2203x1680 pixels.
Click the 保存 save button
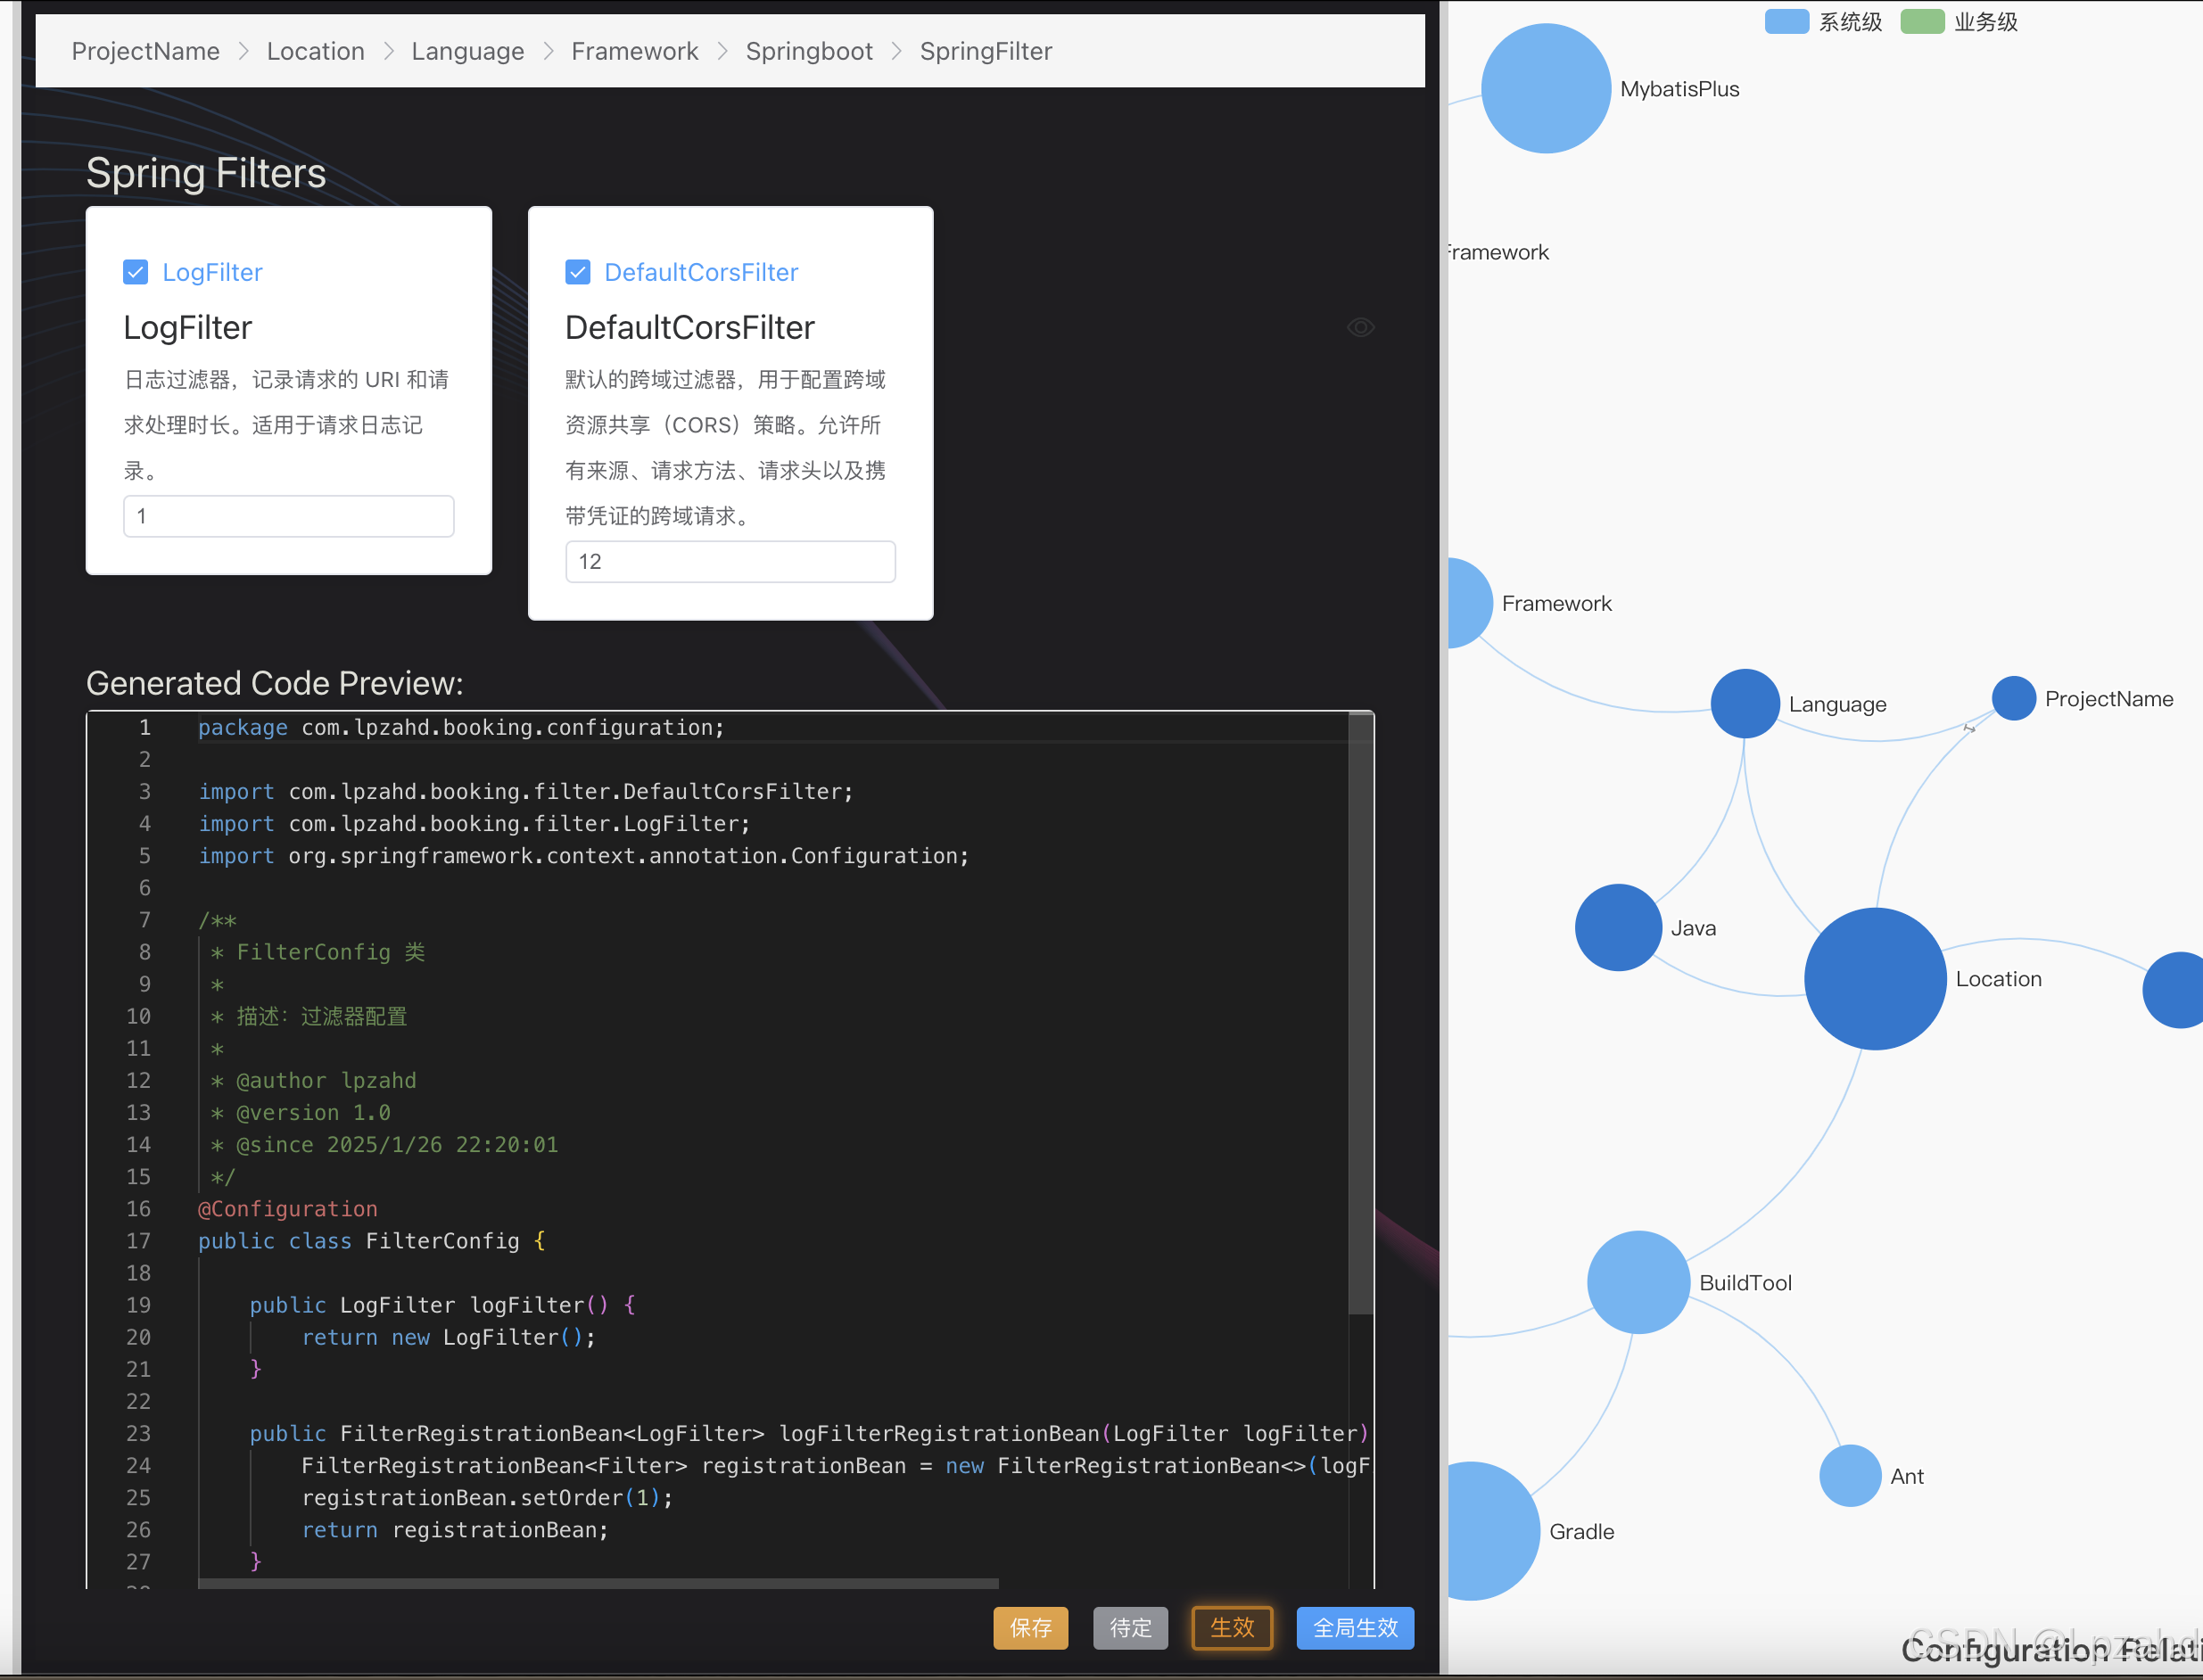click(1030, 1628)
